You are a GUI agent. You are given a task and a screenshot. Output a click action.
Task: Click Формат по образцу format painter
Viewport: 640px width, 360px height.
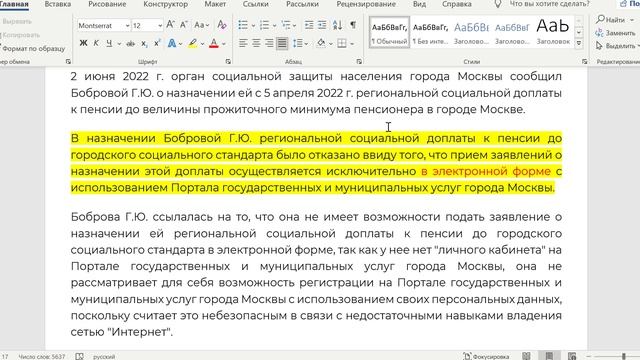[x=33, y=49]
